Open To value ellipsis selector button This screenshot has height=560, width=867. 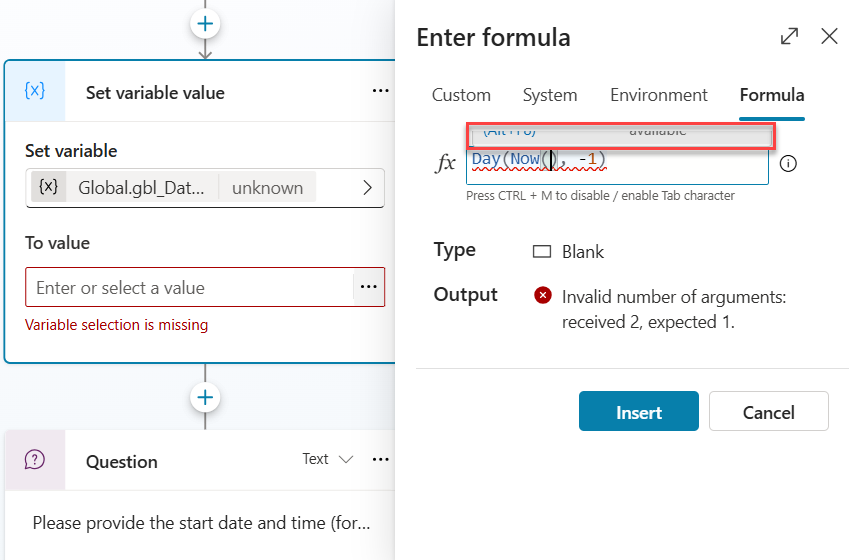click(x=369, y=287)
